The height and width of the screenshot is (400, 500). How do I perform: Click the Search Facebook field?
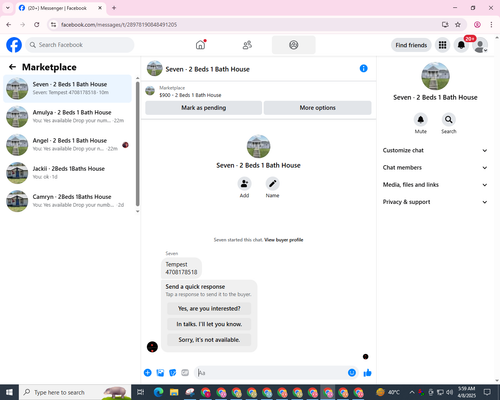pos(80,45)
